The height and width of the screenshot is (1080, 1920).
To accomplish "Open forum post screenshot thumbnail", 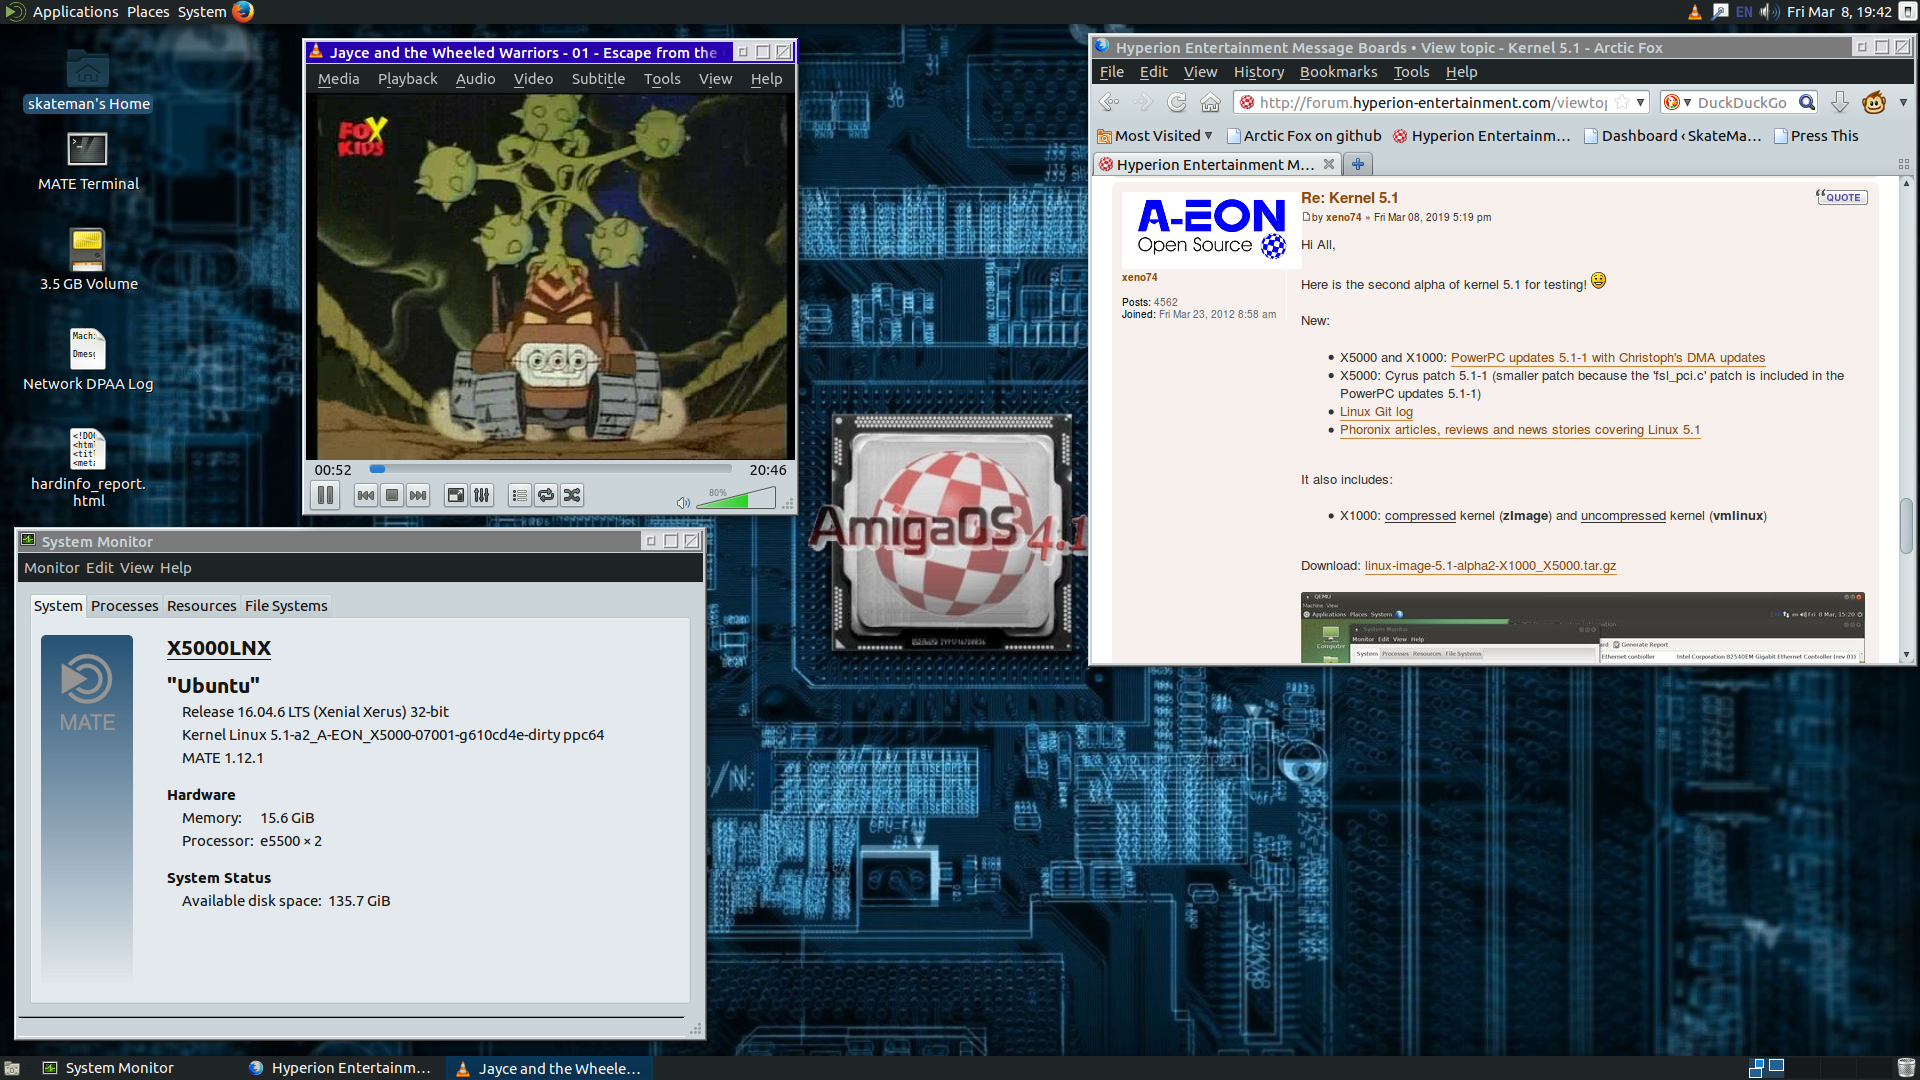I will click(1582, 628).
